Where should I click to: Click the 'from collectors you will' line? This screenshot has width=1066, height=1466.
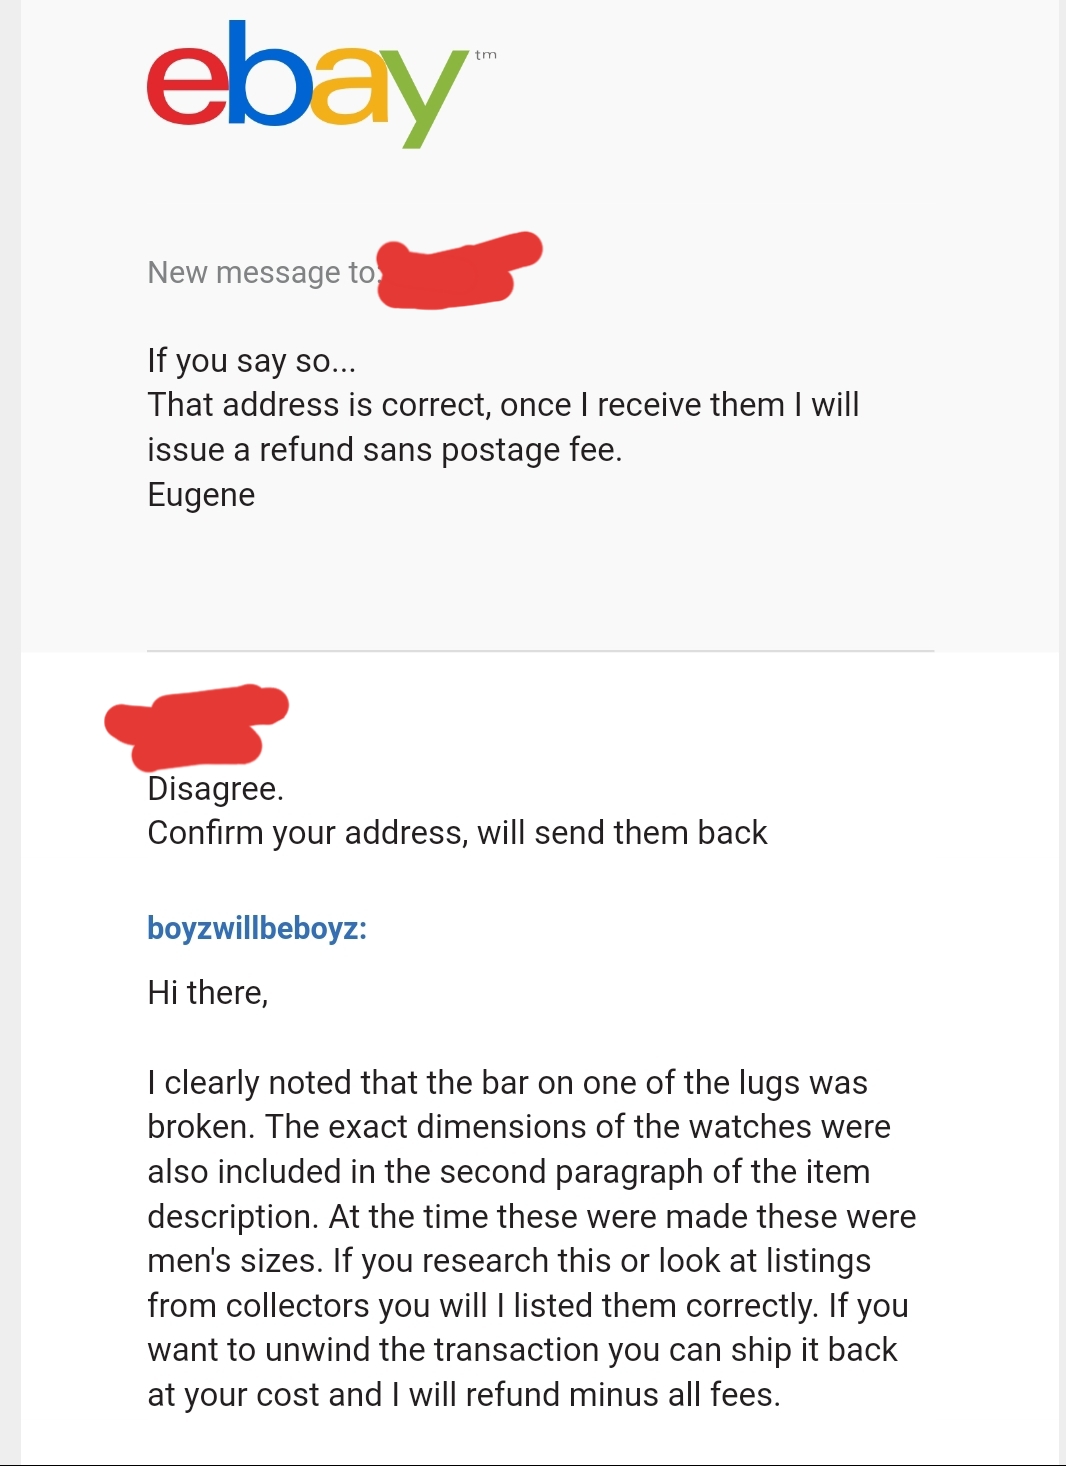[527, 1306]
